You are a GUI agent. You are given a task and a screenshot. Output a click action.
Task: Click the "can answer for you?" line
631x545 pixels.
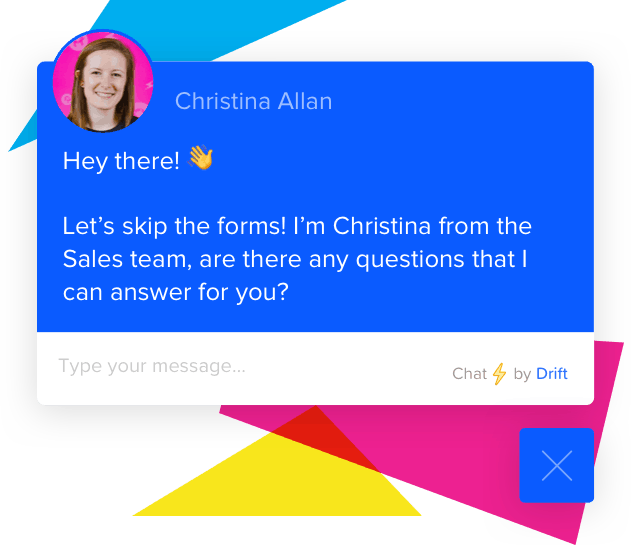(176, 292)
